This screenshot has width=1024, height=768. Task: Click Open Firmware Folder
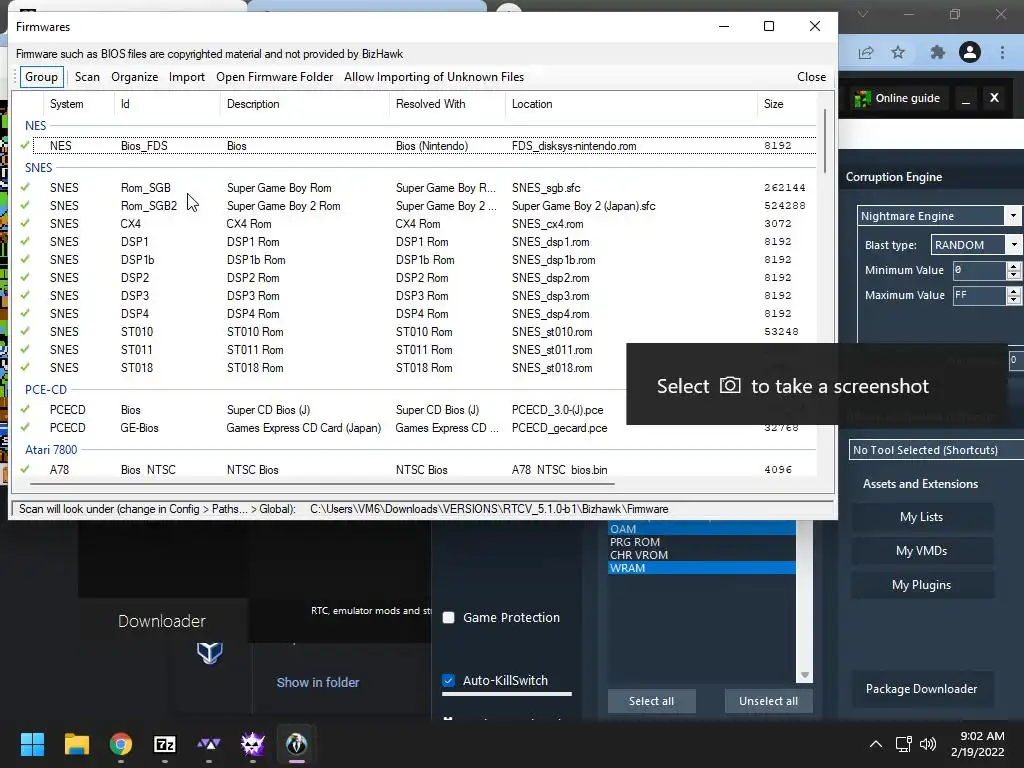click(274, 77)
